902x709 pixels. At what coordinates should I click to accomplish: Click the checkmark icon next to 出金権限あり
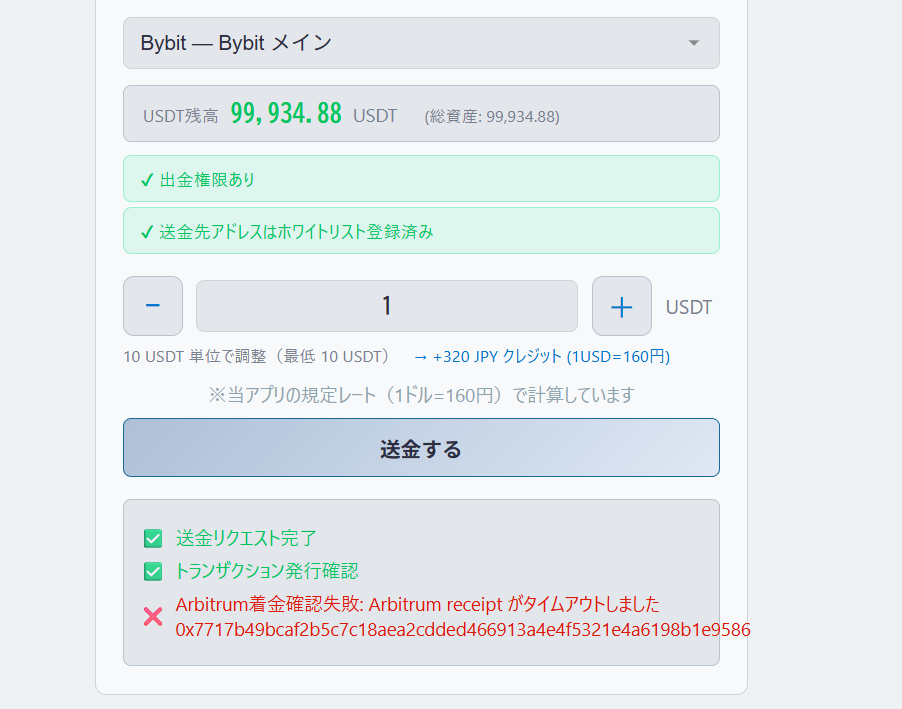click(147, 180)
